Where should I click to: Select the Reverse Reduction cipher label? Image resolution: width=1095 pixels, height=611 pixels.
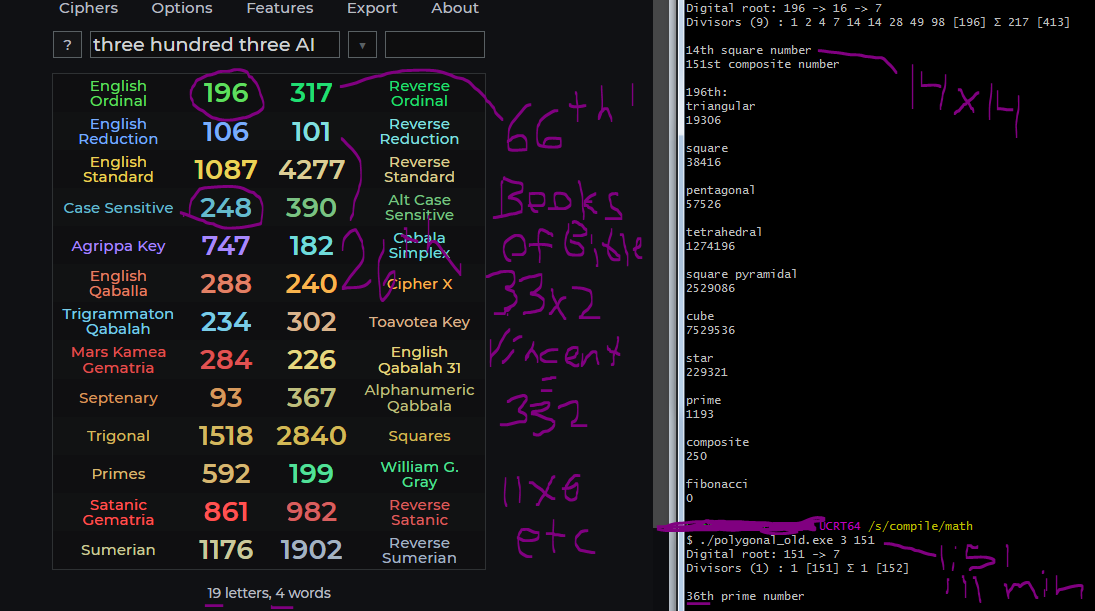[x=419, y=131]
